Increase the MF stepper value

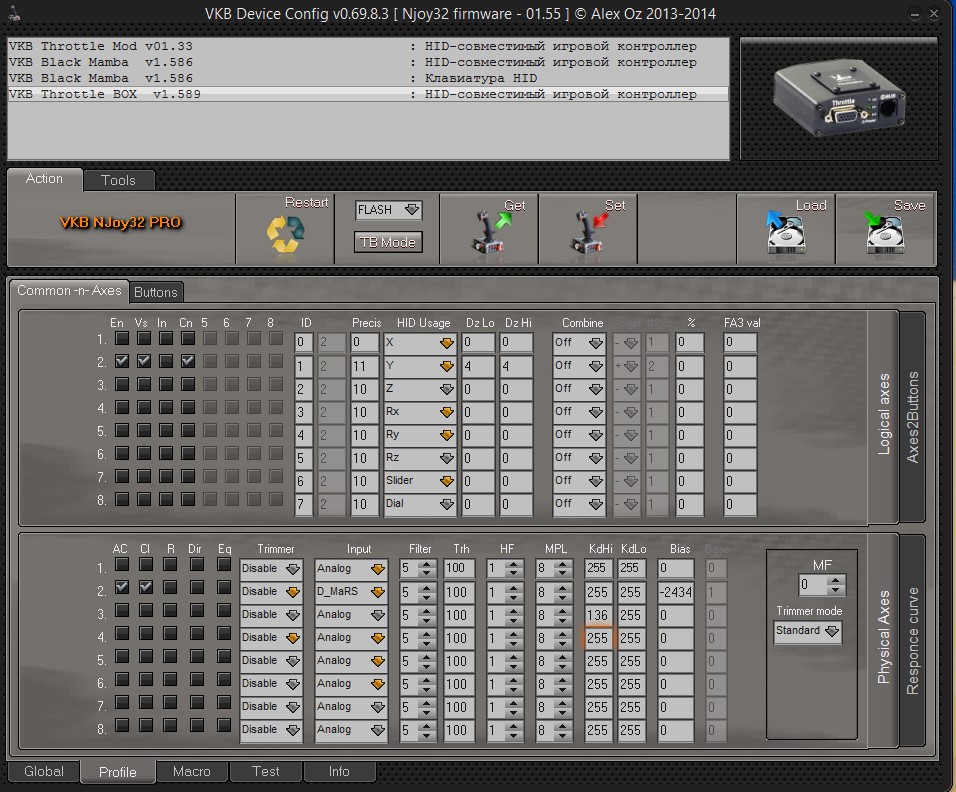pos(836,580)
